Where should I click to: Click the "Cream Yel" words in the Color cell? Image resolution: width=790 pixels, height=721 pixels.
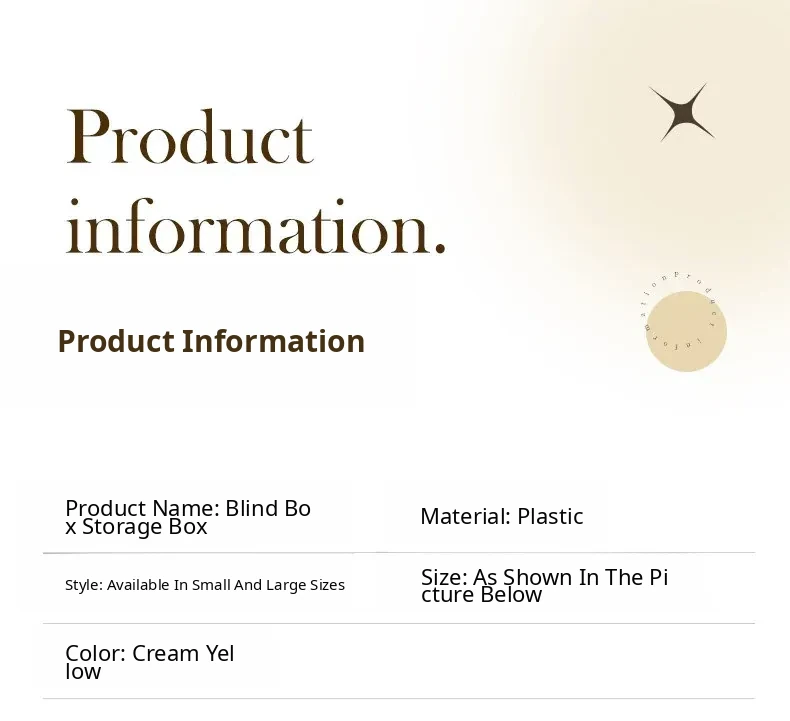point(183,653)
